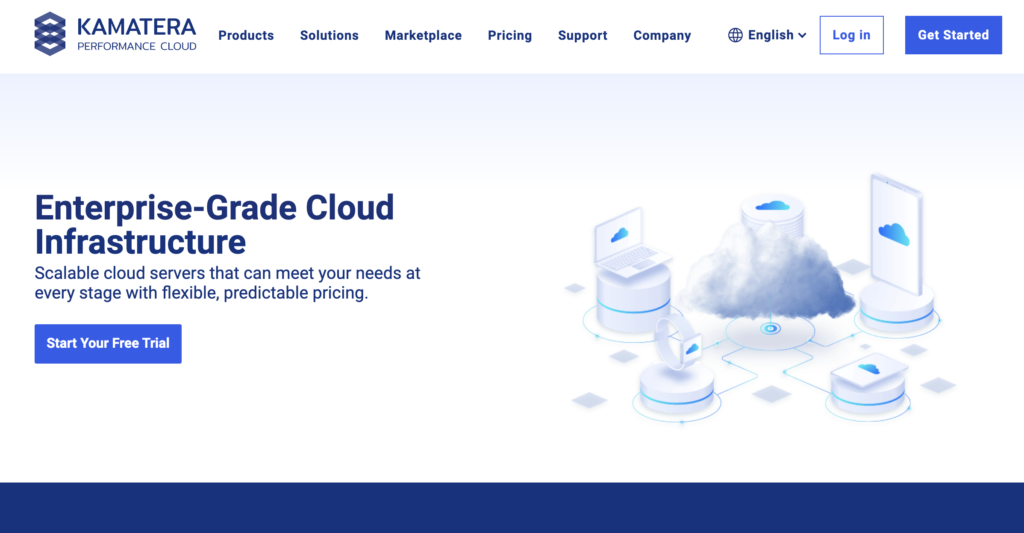
Task: Click Start Your Free Trial button
Action: pos(108,343)
